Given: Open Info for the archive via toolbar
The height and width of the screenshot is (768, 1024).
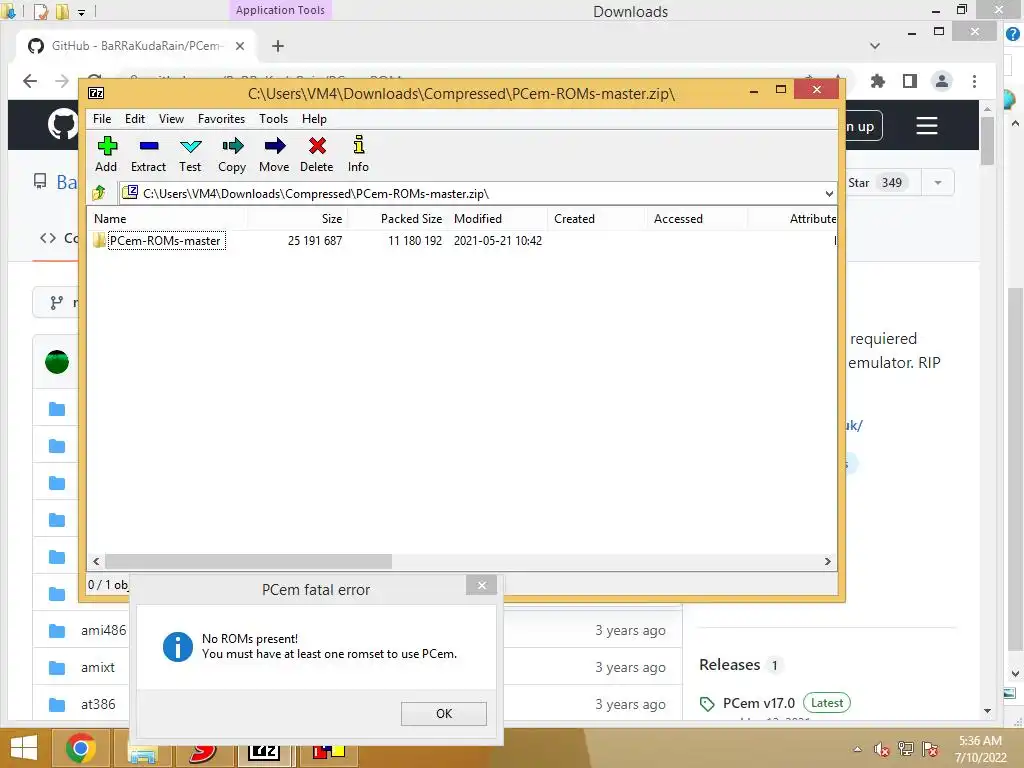Looking at the screenshot, I should coord(358,155).
